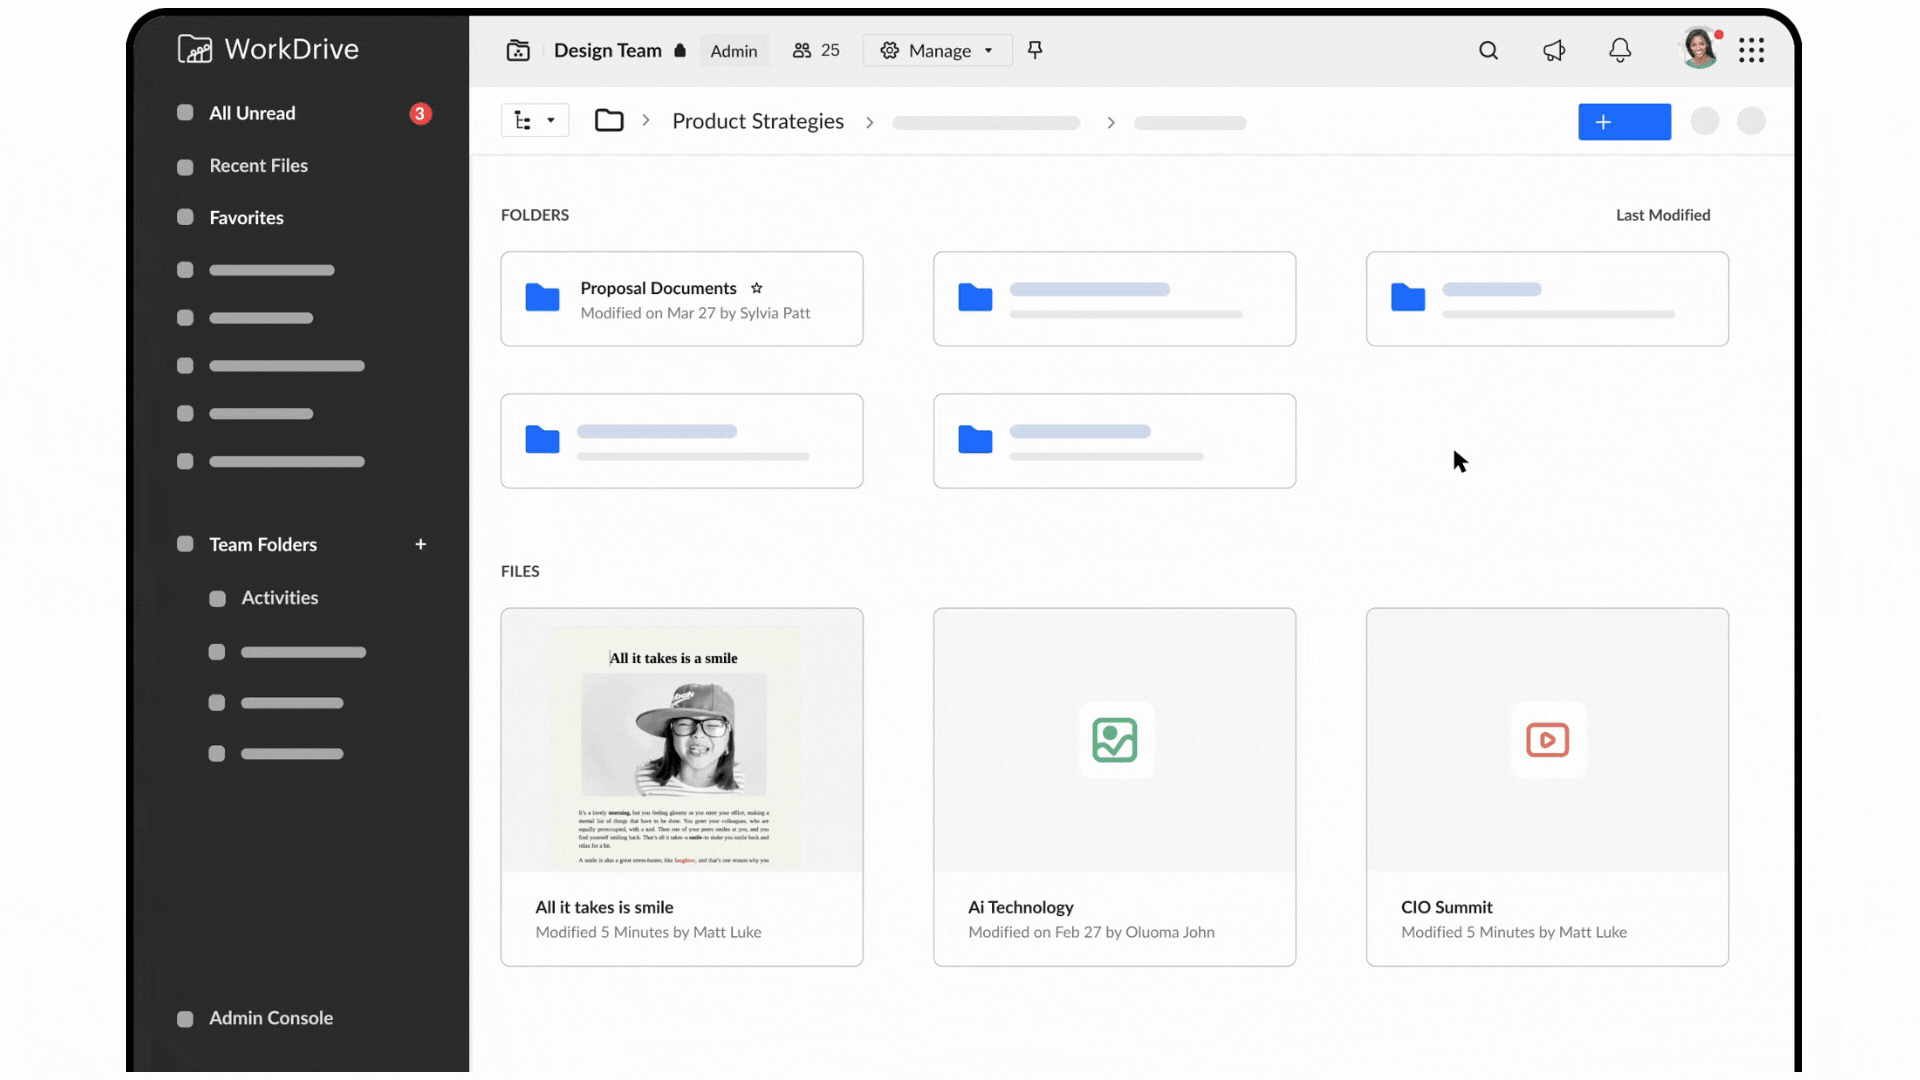Star the Proposal Documents folder
The width and height of the screenshot is (1920, 1080).
click(757, 288)
